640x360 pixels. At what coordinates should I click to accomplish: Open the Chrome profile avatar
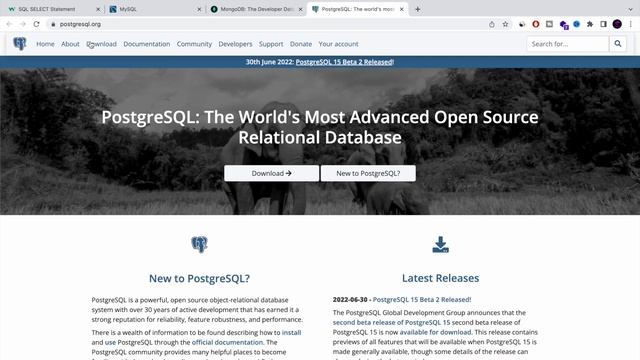click(617, 24)
